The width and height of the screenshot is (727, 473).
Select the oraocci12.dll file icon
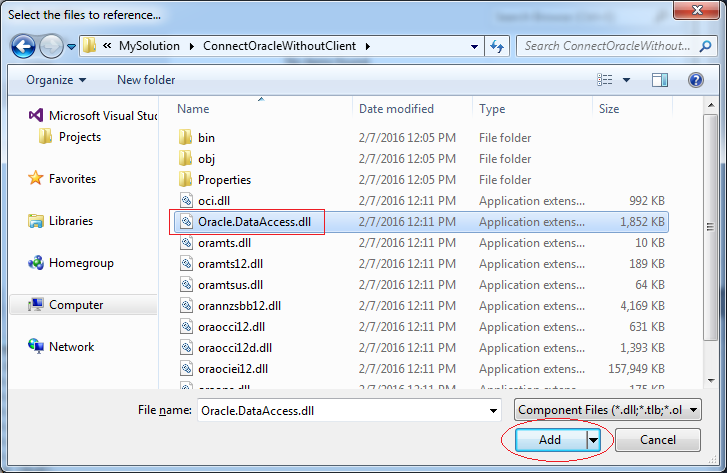[x=186, y=326]
